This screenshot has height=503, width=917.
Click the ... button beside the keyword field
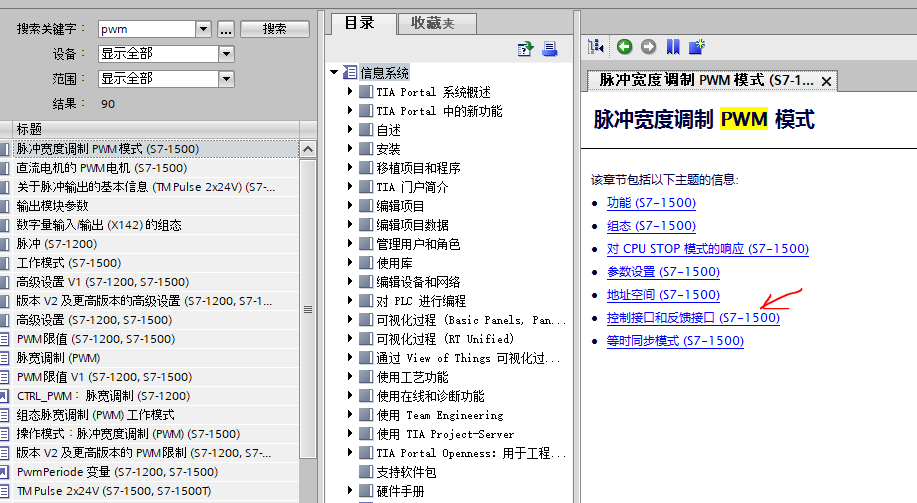[226, 29]
